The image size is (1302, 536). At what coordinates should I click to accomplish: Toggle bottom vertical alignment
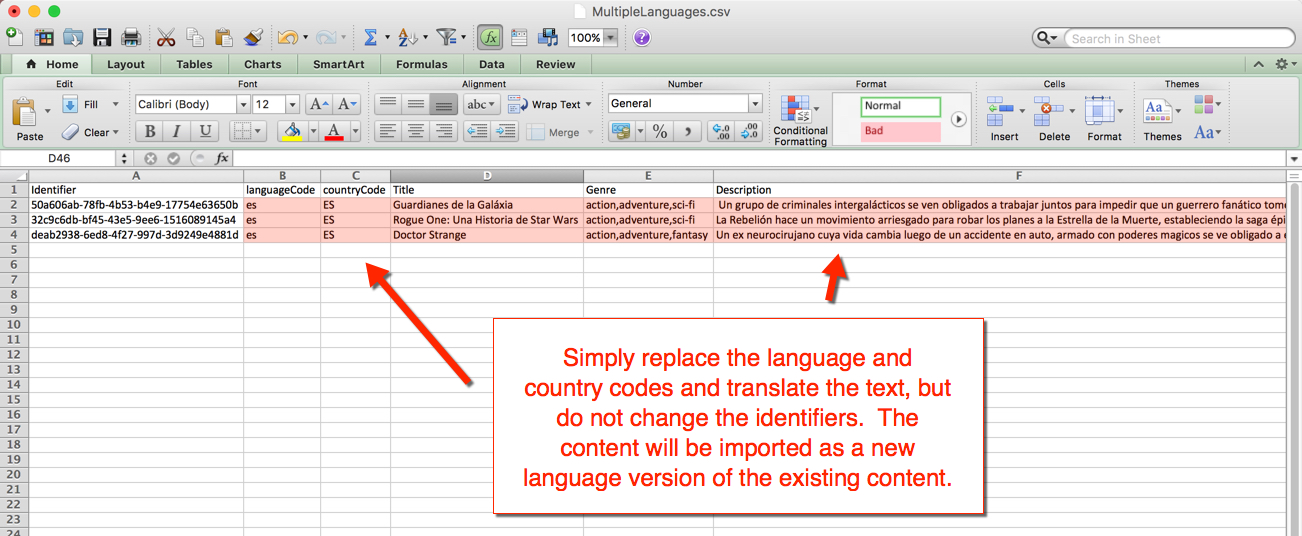445,104
